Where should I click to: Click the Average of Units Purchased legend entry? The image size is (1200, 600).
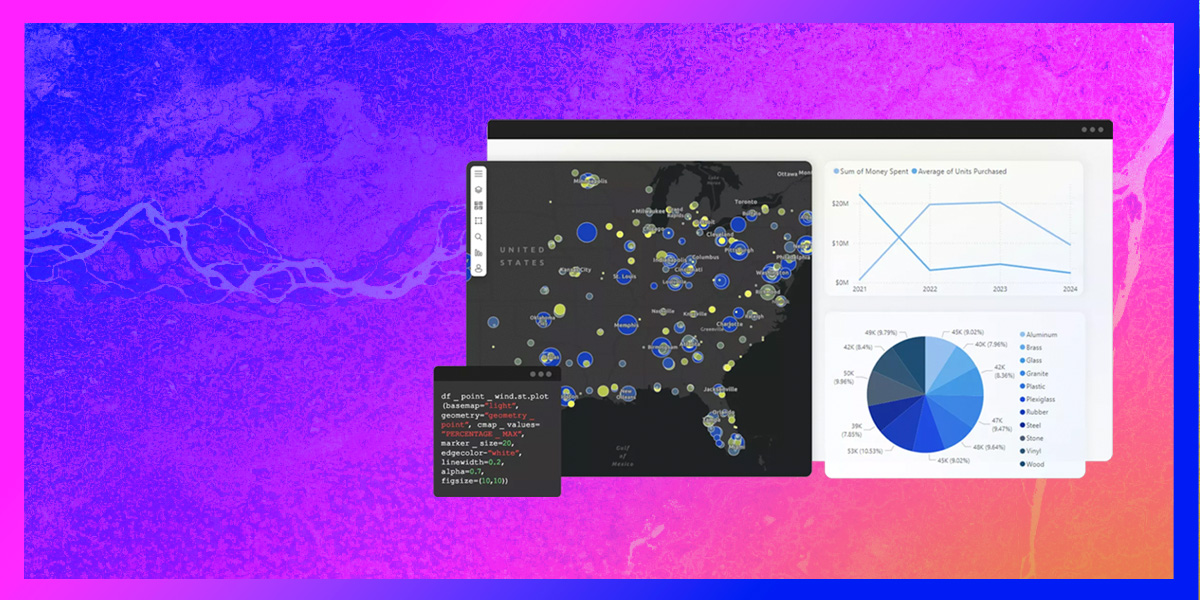(960, 171)
